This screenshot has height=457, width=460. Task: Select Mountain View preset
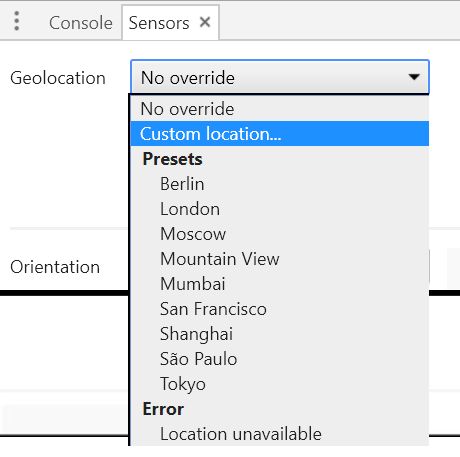(280, 259)
